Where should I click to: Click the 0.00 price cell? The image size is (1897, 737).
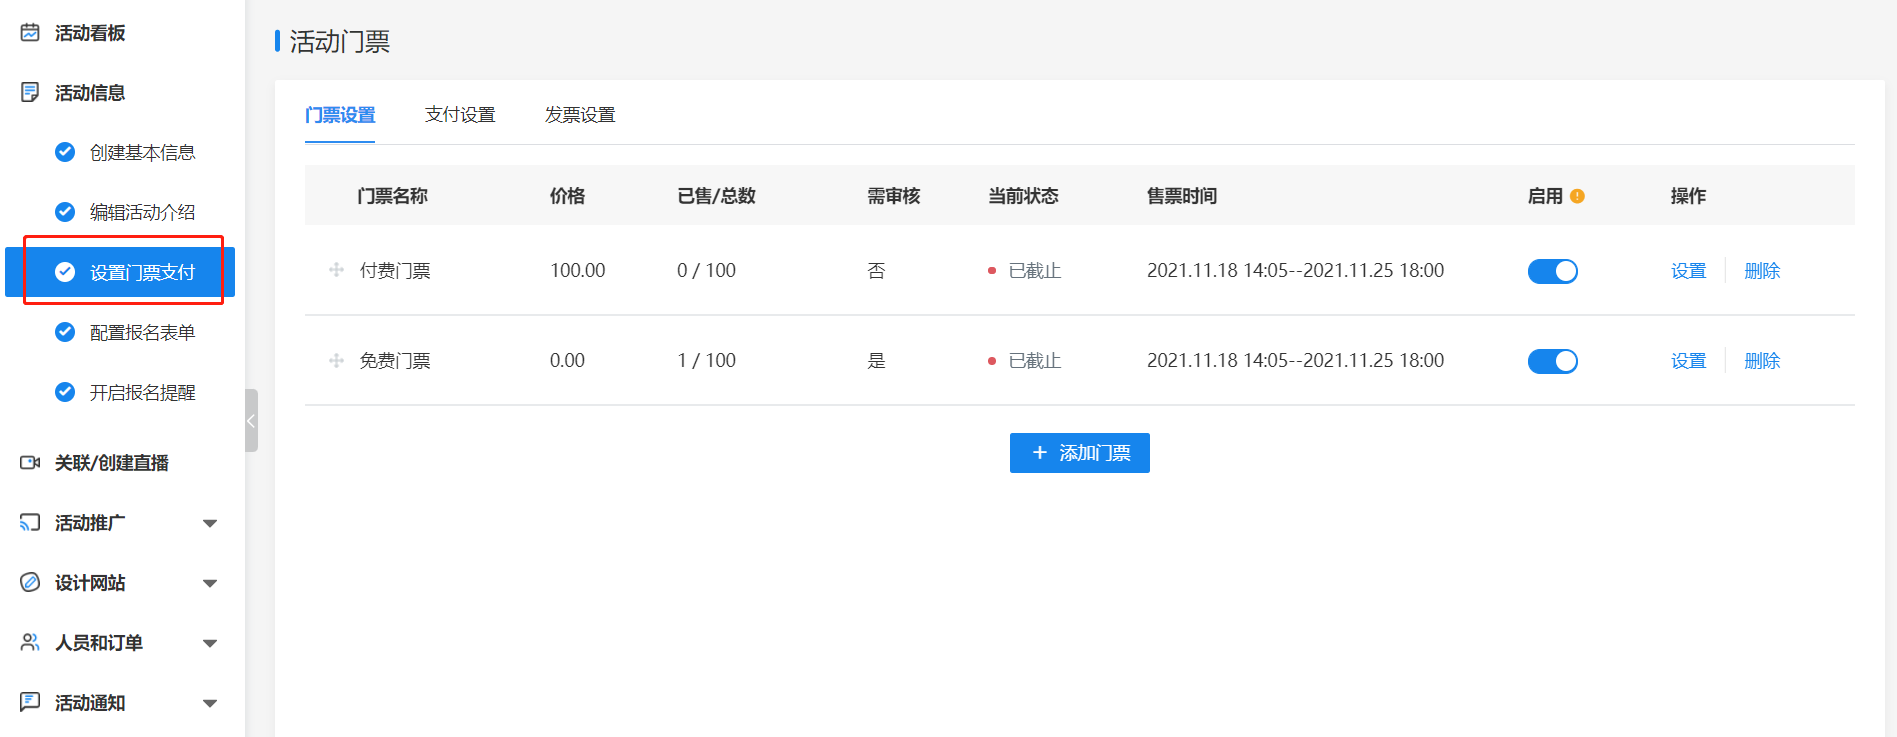567,360
